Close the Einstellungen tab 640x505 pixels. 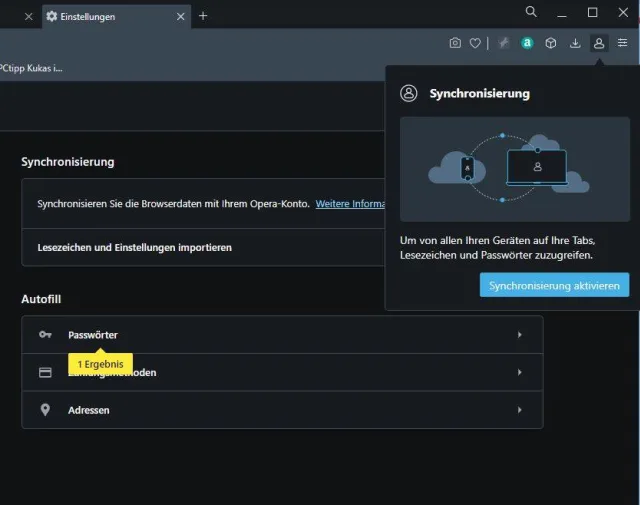coord(181,17)
